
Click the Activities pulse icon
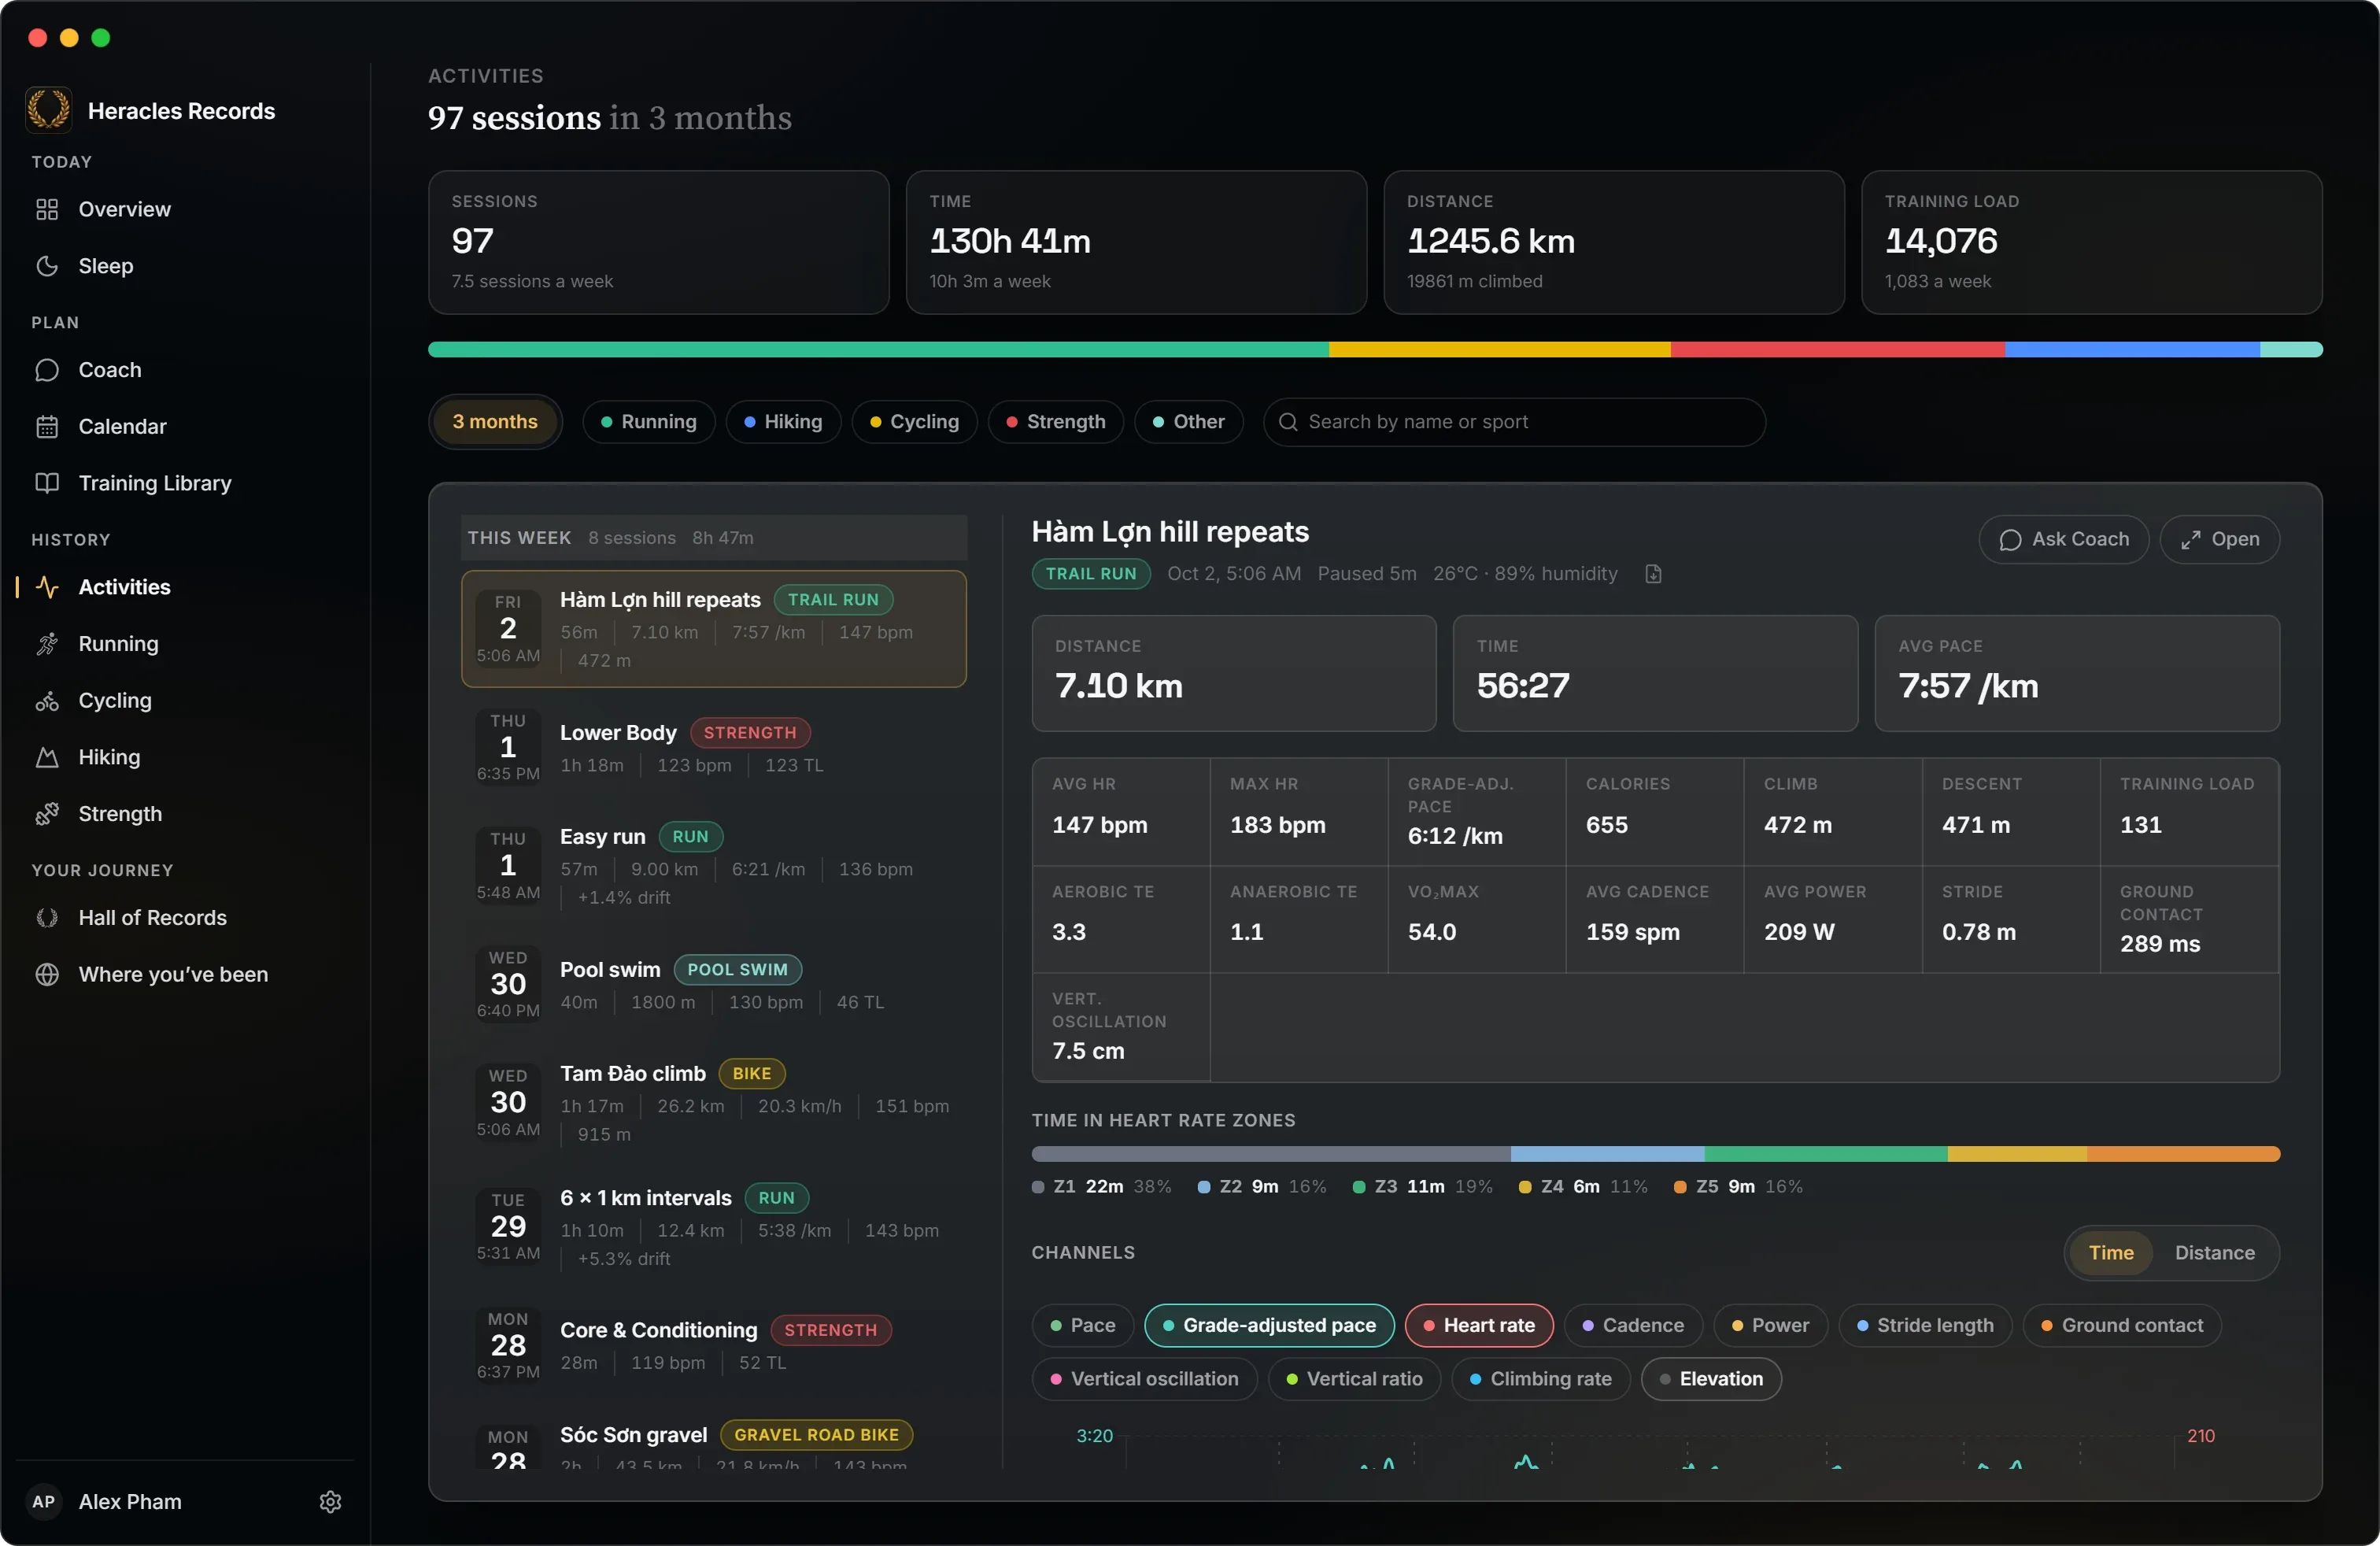(x=47, y=587)
